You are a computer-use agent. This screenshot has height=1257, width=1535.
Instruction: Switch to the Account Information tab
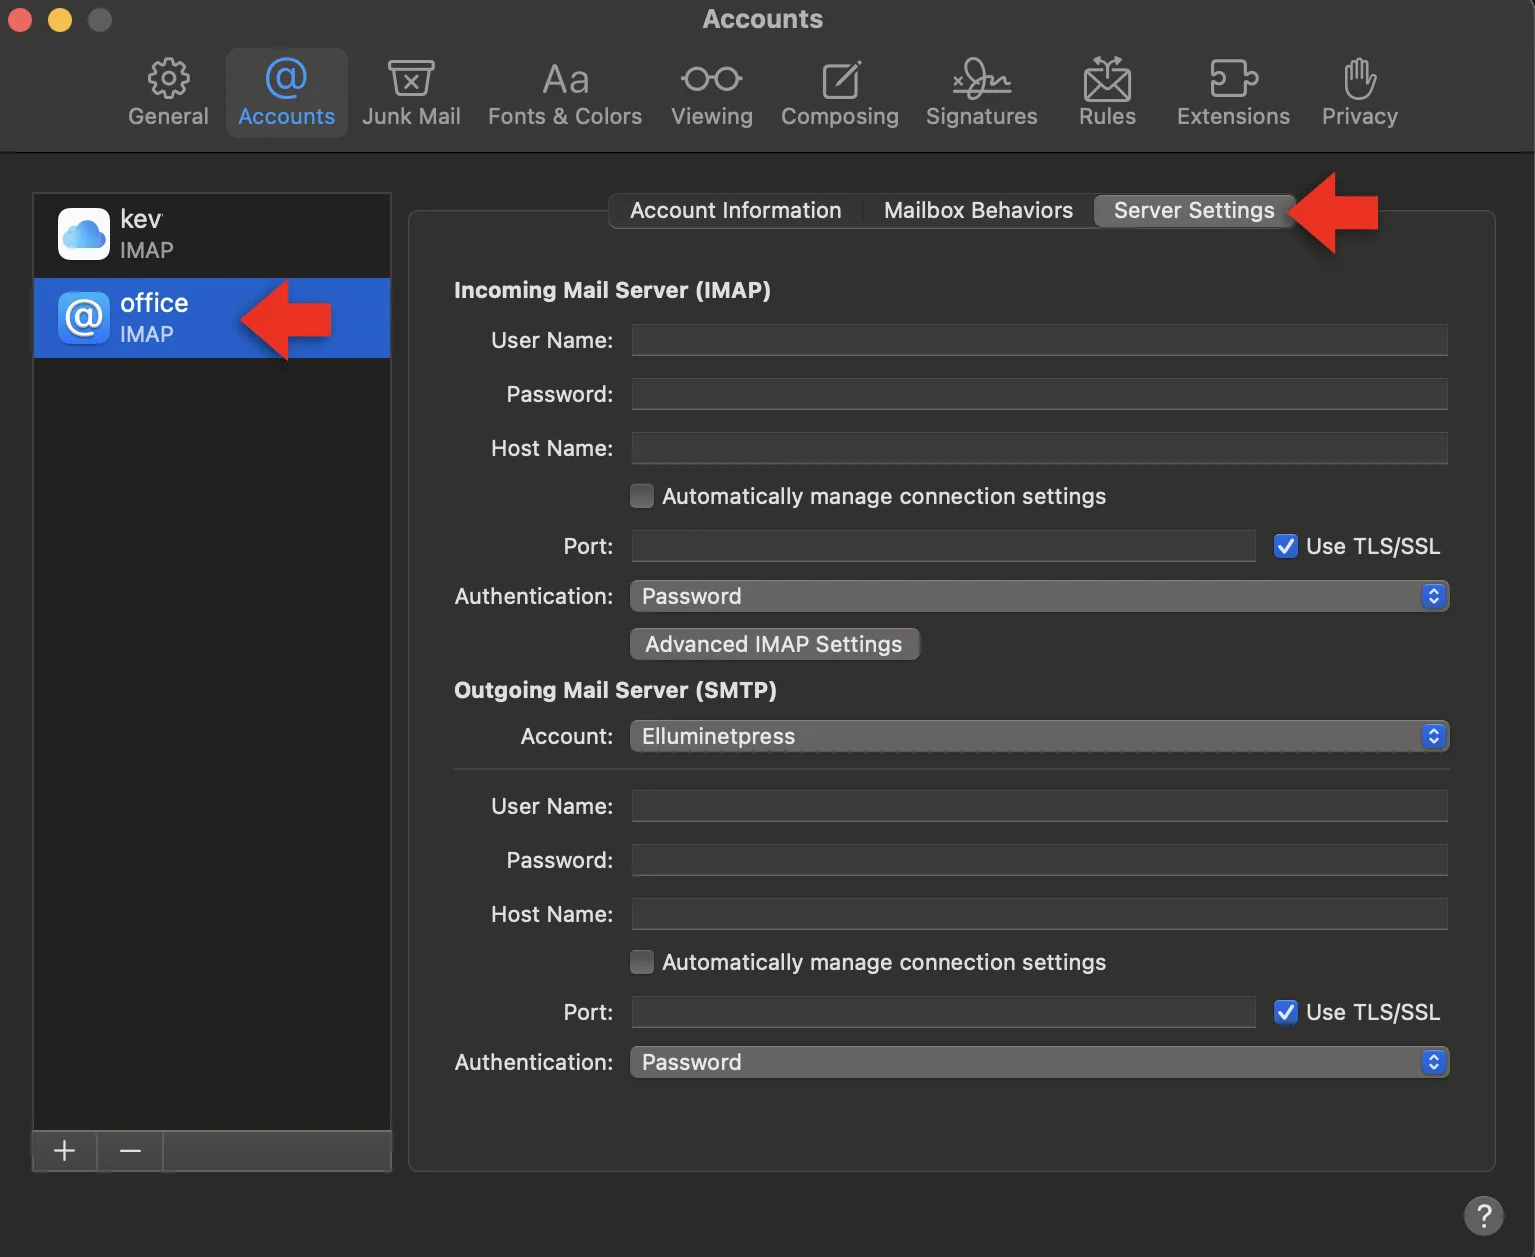point(735,210)
